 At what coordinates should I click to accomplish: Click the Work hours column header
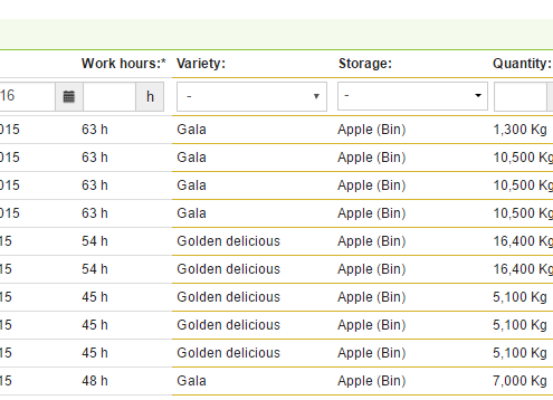click(x=123, y=64)
